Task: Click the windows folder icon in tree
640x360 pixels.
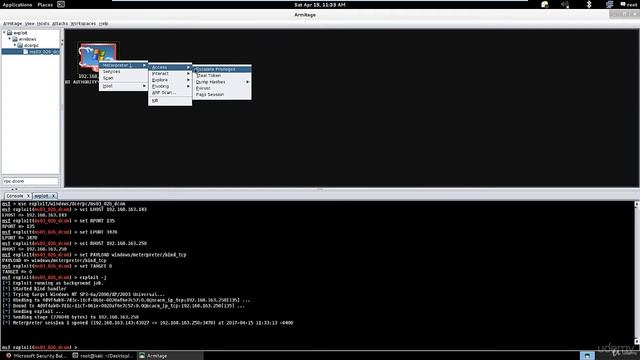Action: (x=15, y=39)
